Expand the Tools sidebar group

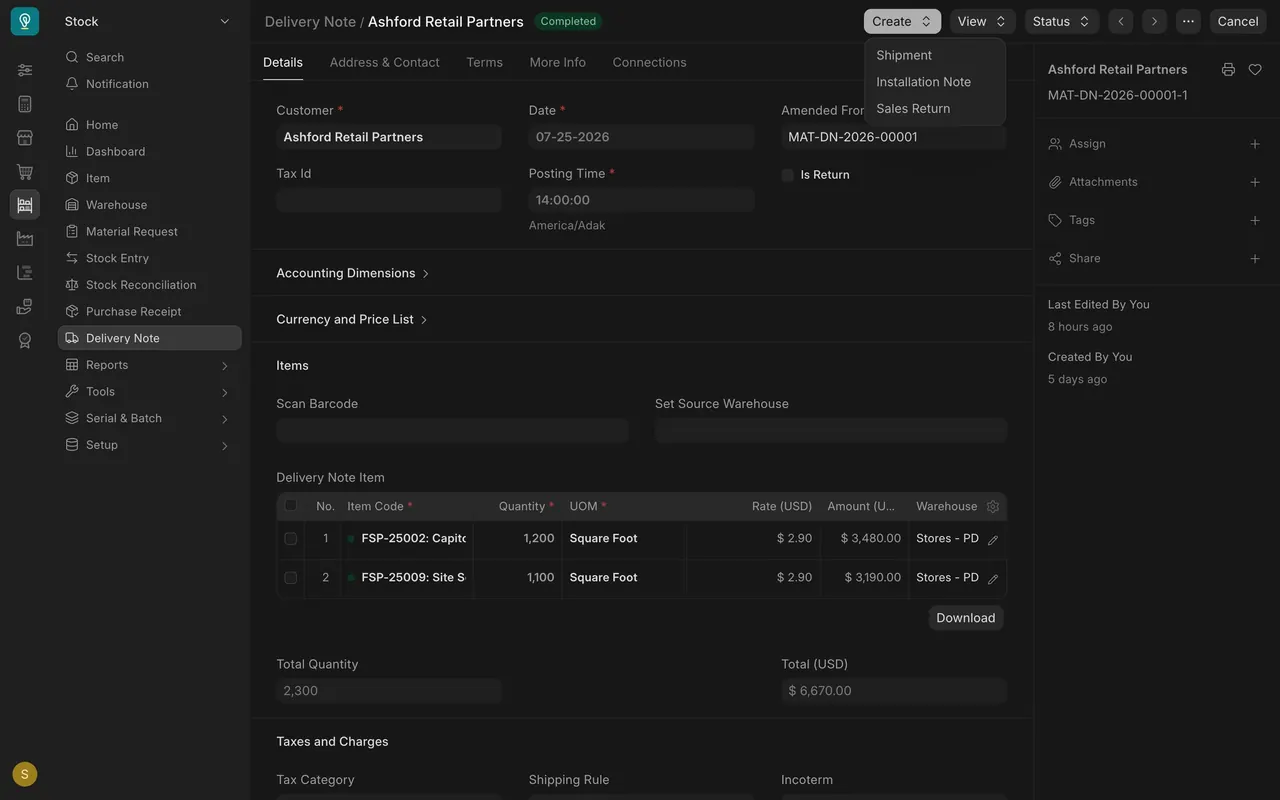click(150, 392)
